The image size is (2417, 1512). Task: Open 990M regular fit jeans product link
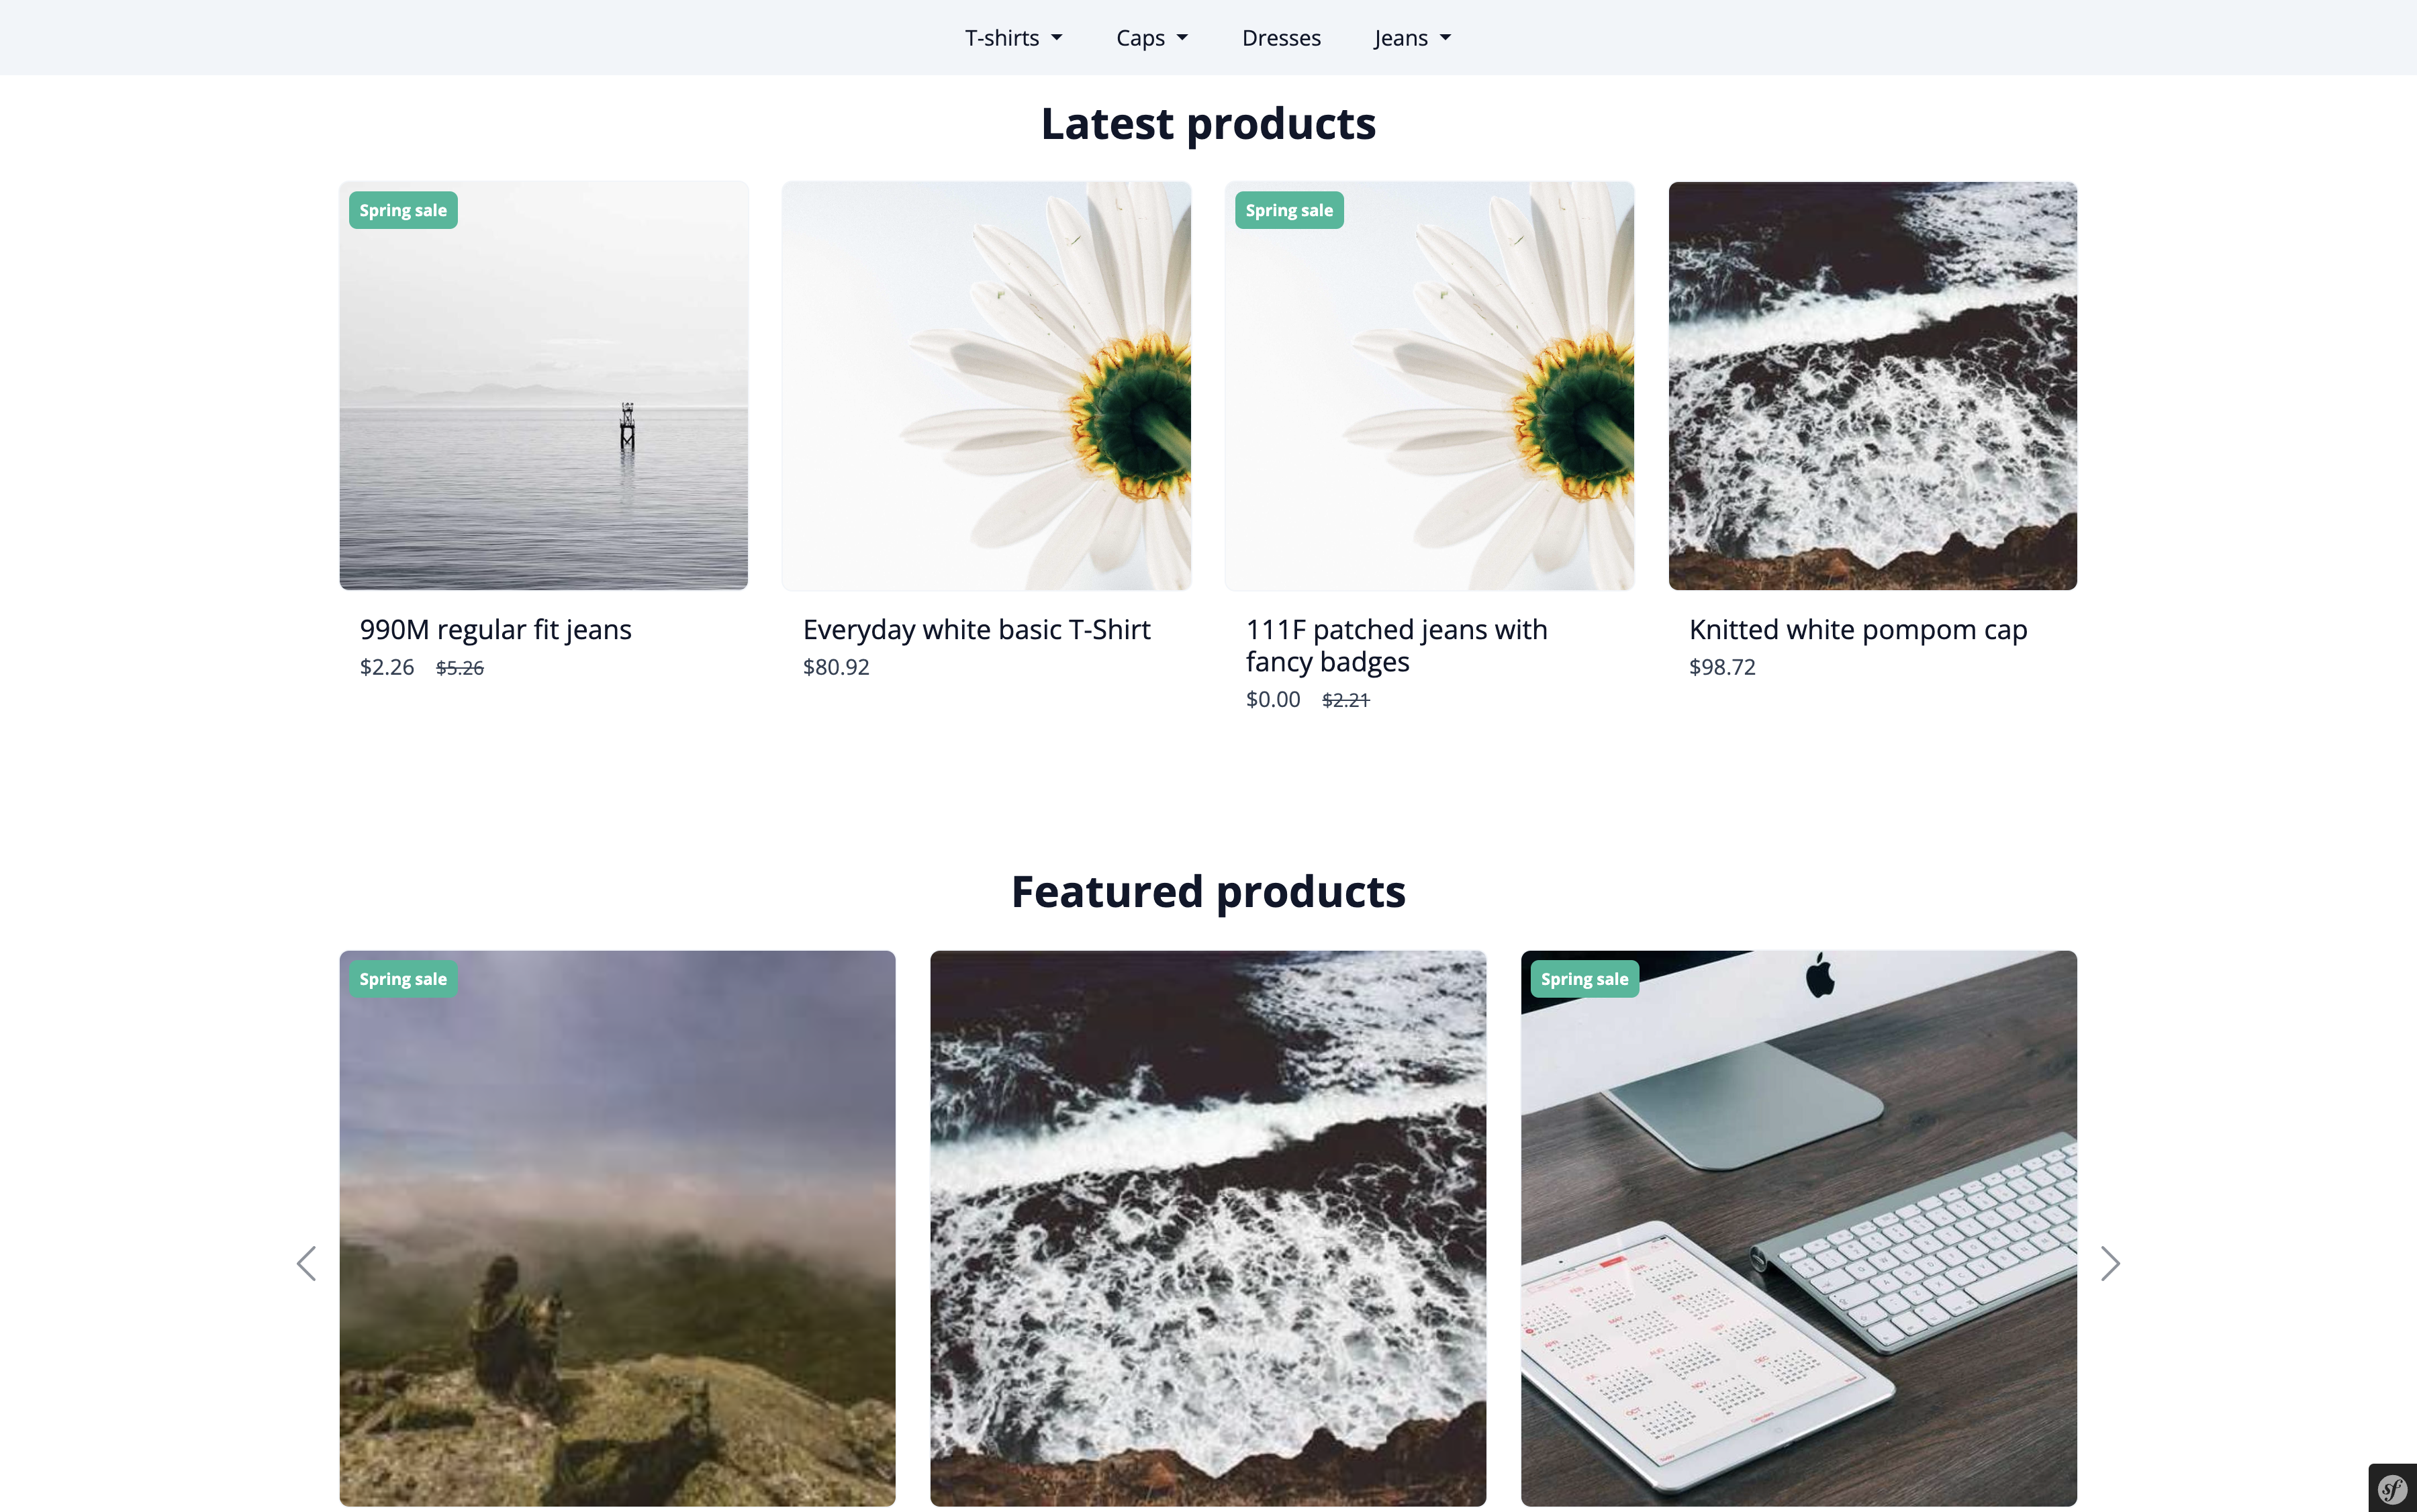point(495,629)
